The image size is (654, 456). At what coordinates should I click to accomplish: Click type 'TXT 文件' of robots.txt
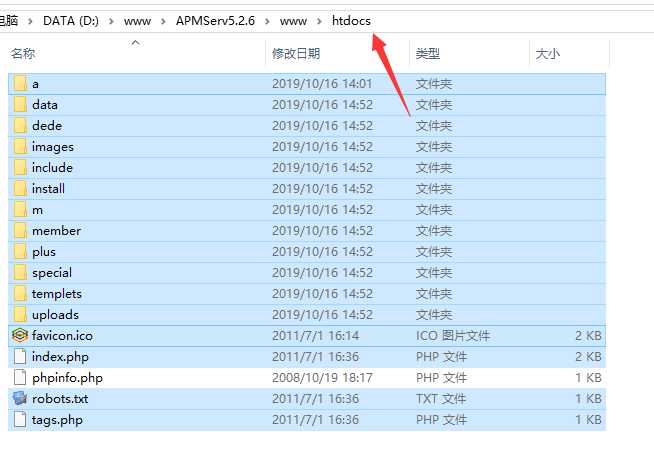click(x=440, y=399)
